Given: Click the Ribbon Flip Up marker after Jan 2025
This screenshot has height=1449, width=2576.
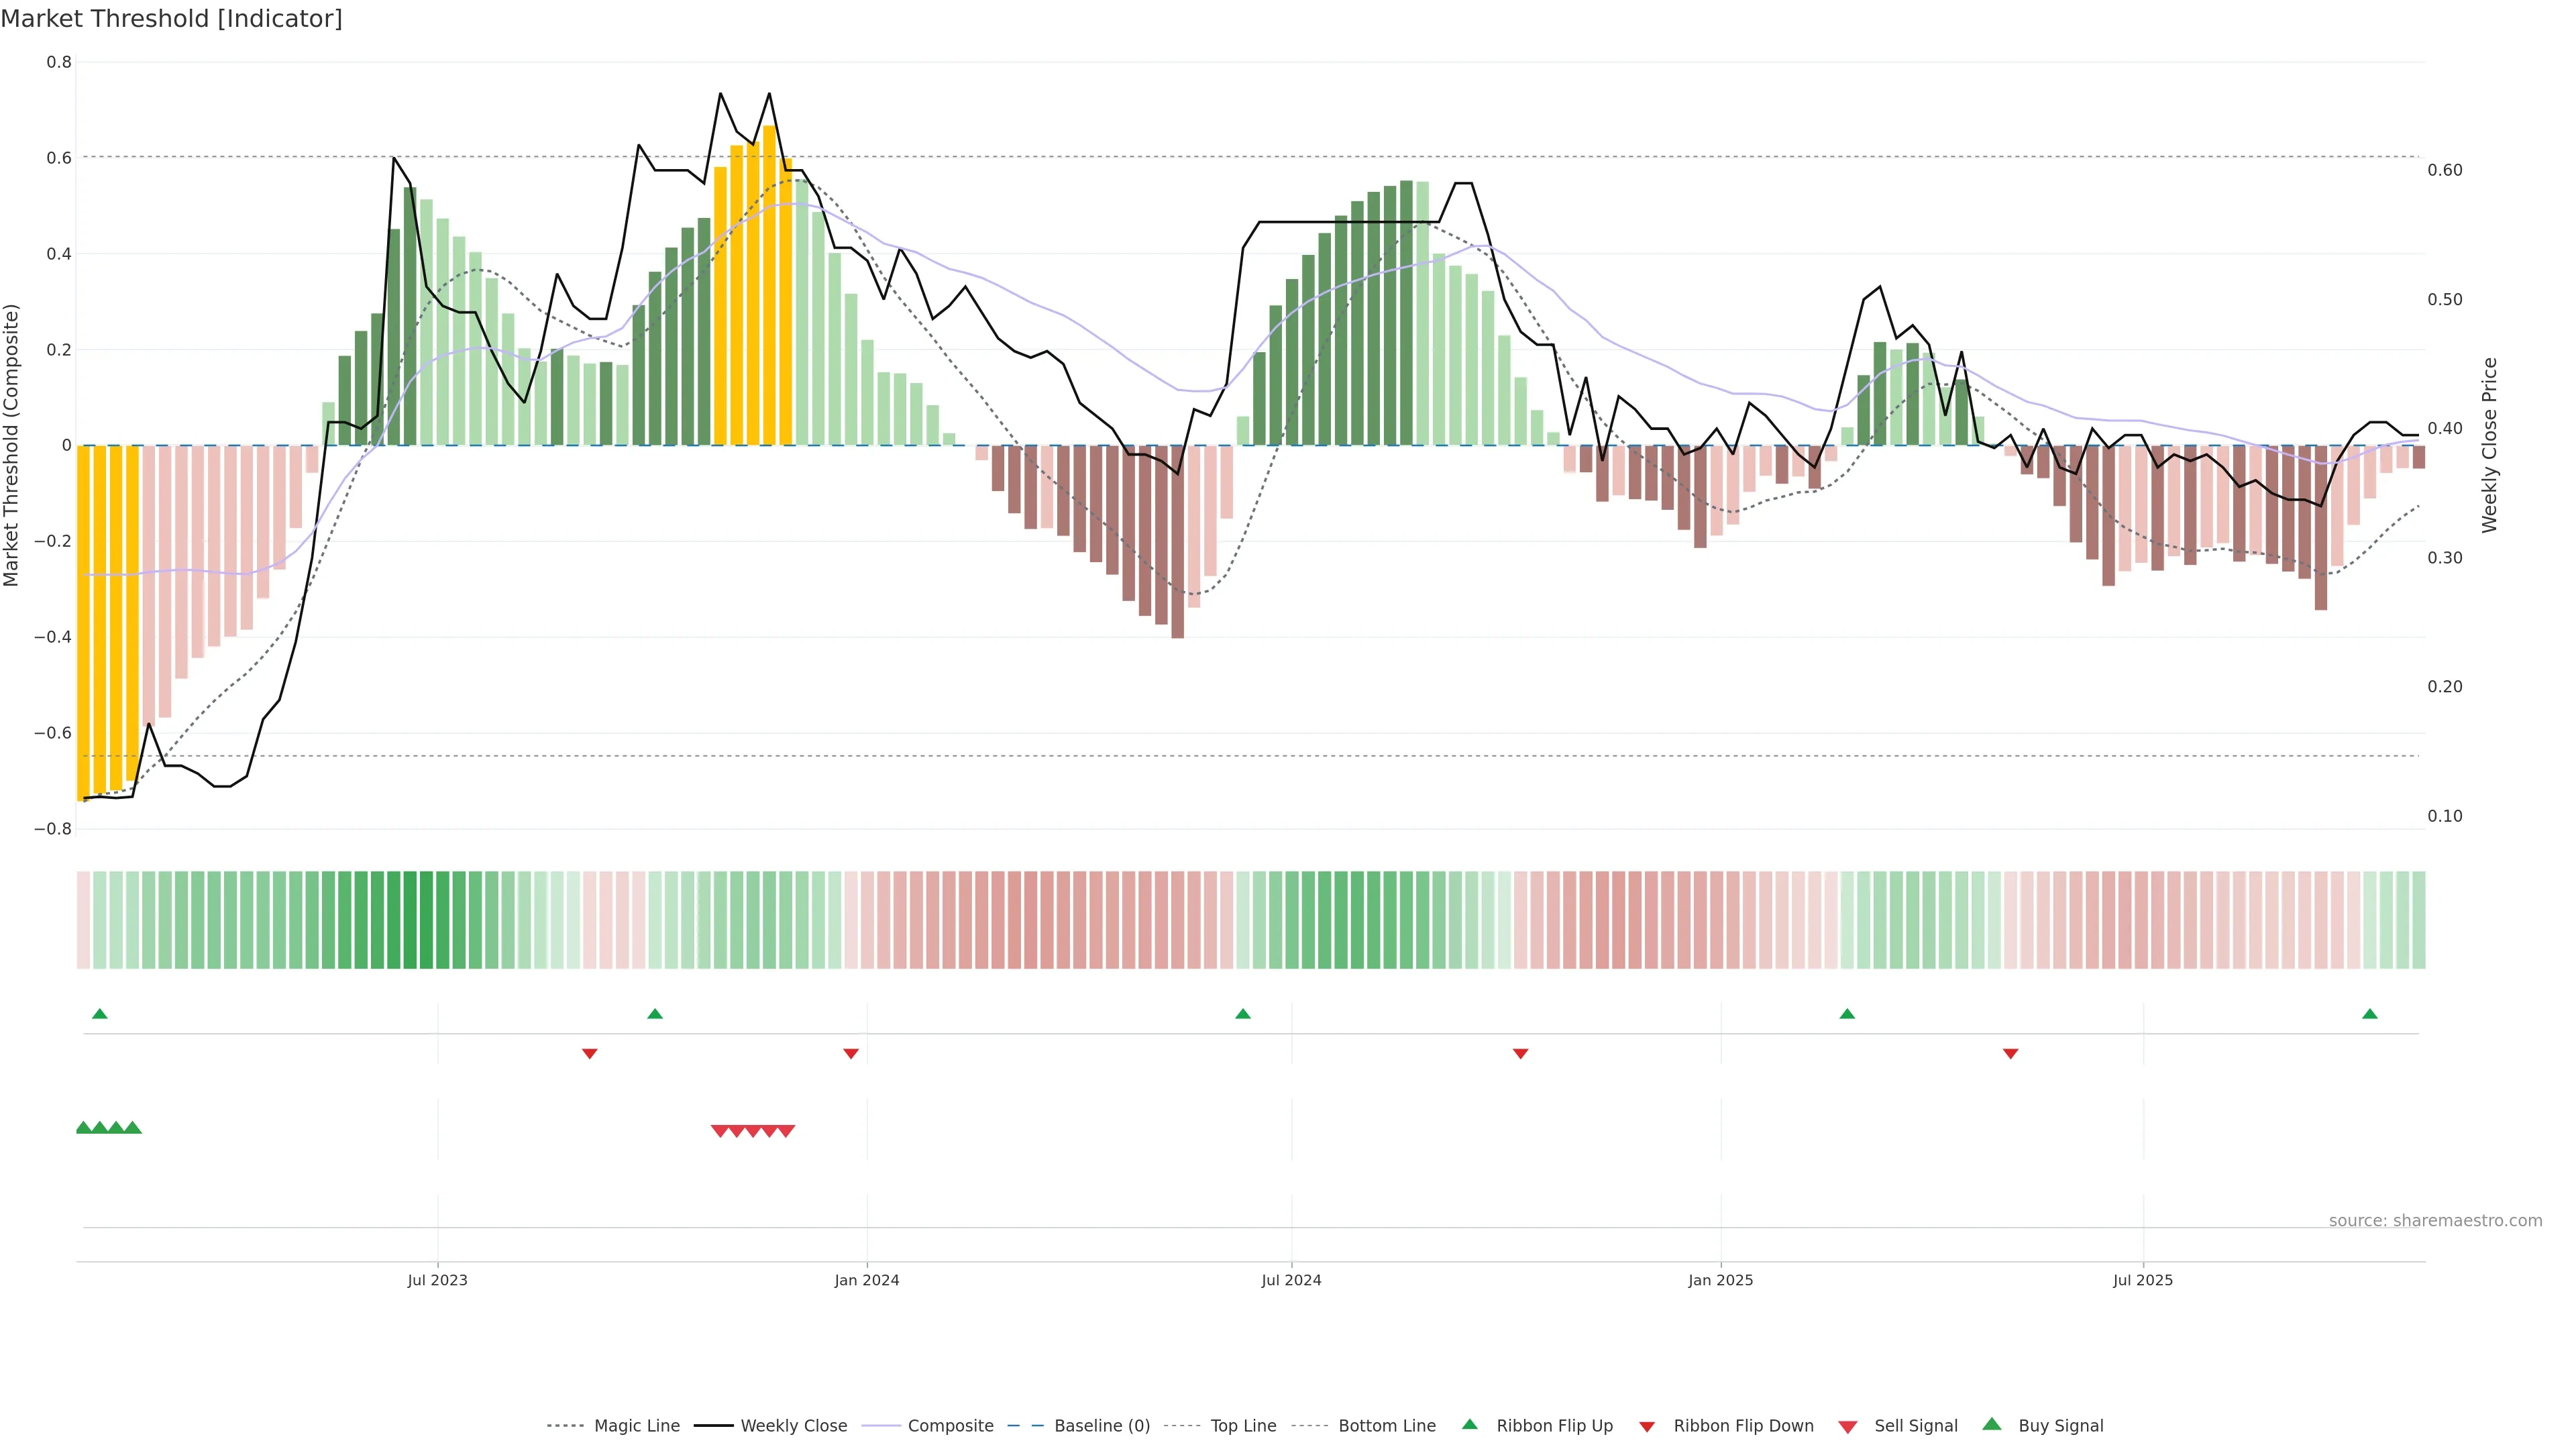Looking at the screenshot, I should click(x=1847, y=1014).
